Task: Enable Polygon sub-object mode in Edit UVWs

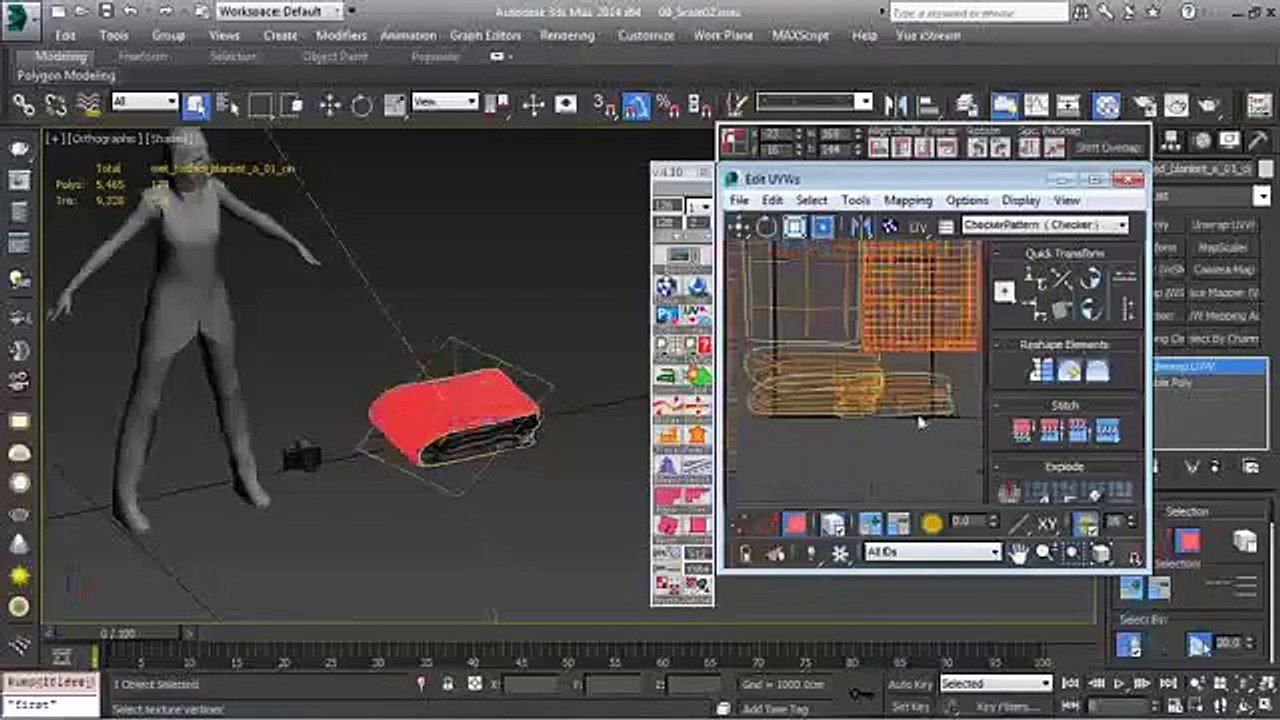Action: click(x=794, y=523)
